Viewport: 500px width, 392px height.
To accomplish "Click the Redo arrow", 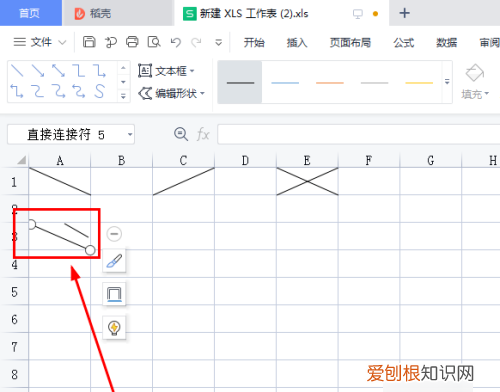I will [x=196, y=42].
